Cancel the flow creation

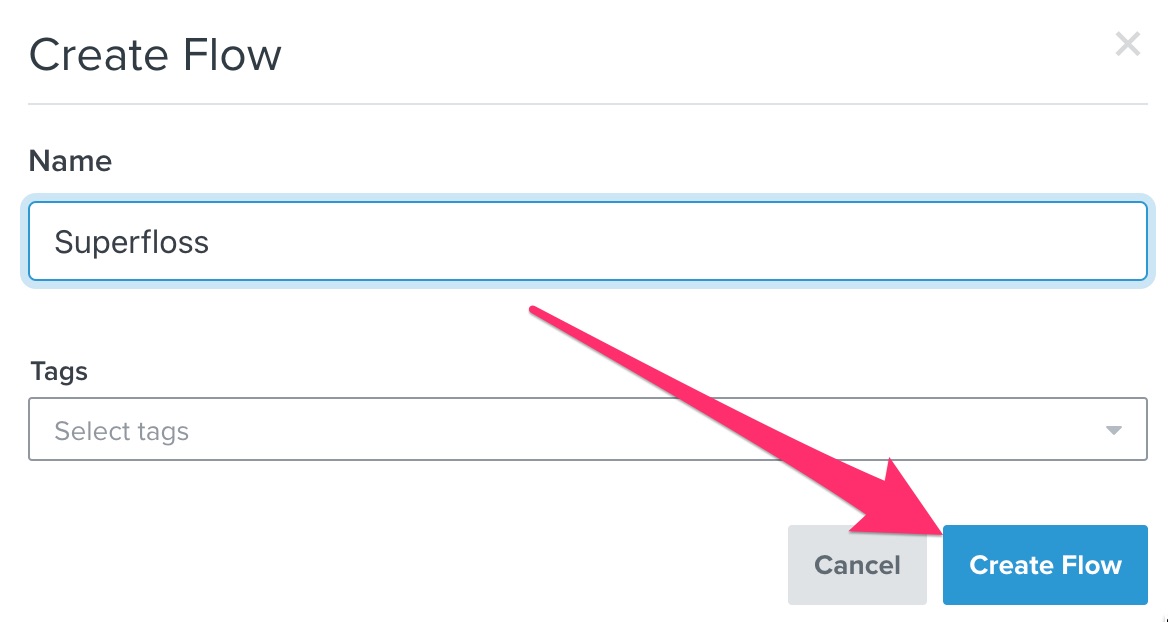[x=857, y=565]
